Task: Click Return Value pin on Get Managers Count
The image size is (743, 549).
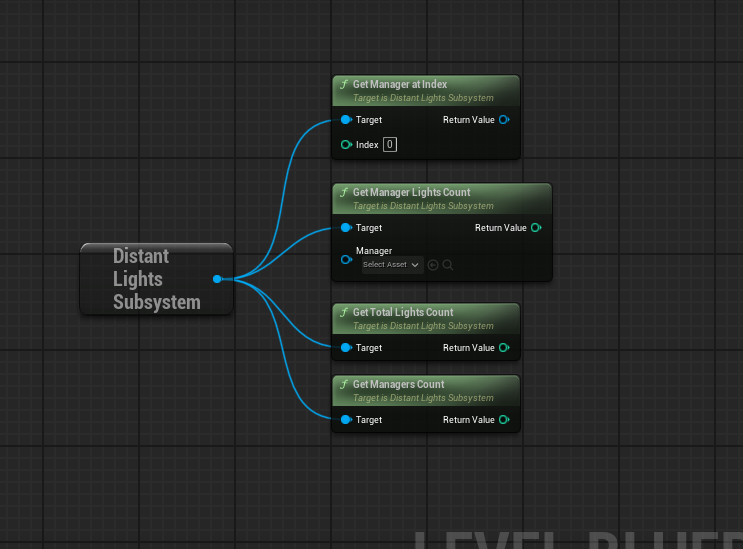Action: point(504,420)
